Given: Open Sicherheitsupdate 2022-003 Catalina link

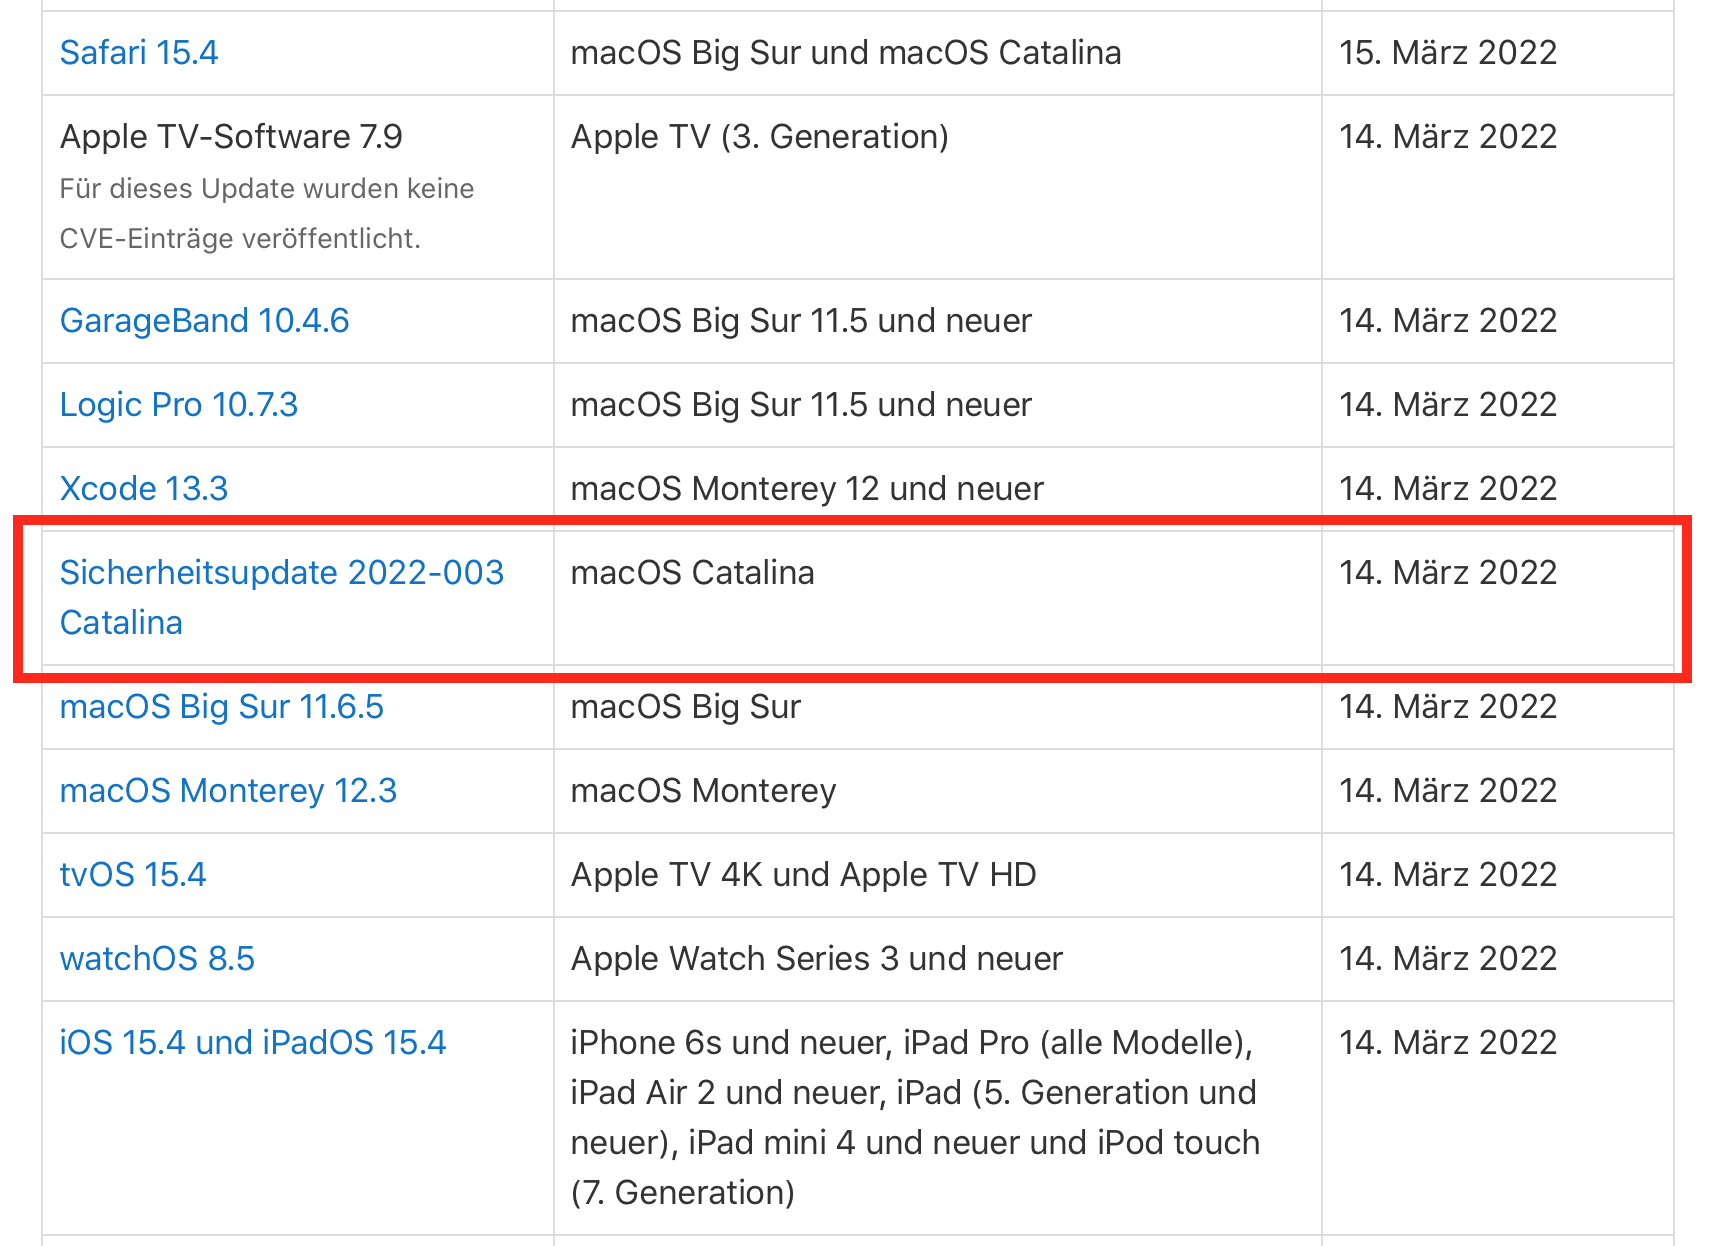Looking at the screenshot, I should pyautogui.click(x=281, y=573).
